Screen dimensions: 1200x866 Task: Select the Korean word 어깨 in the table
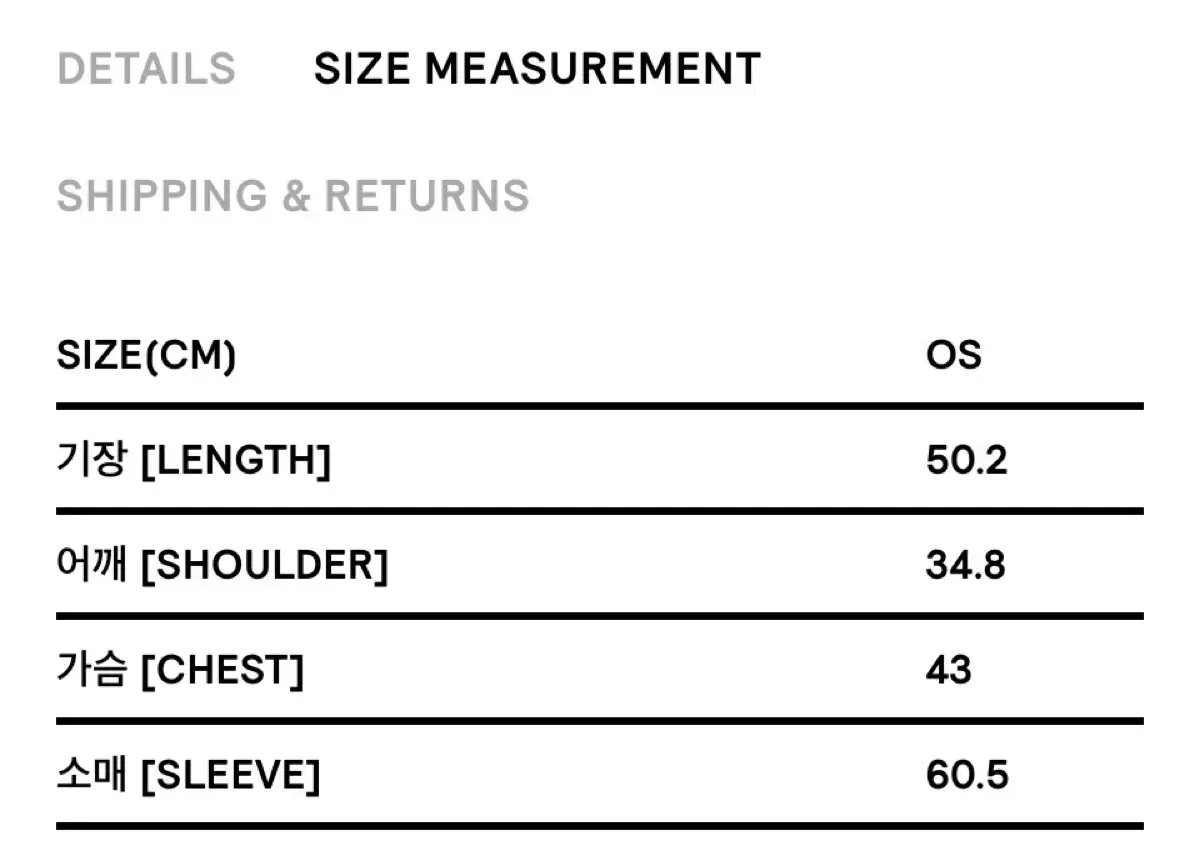pyautogui.click(x=92, y=566)
